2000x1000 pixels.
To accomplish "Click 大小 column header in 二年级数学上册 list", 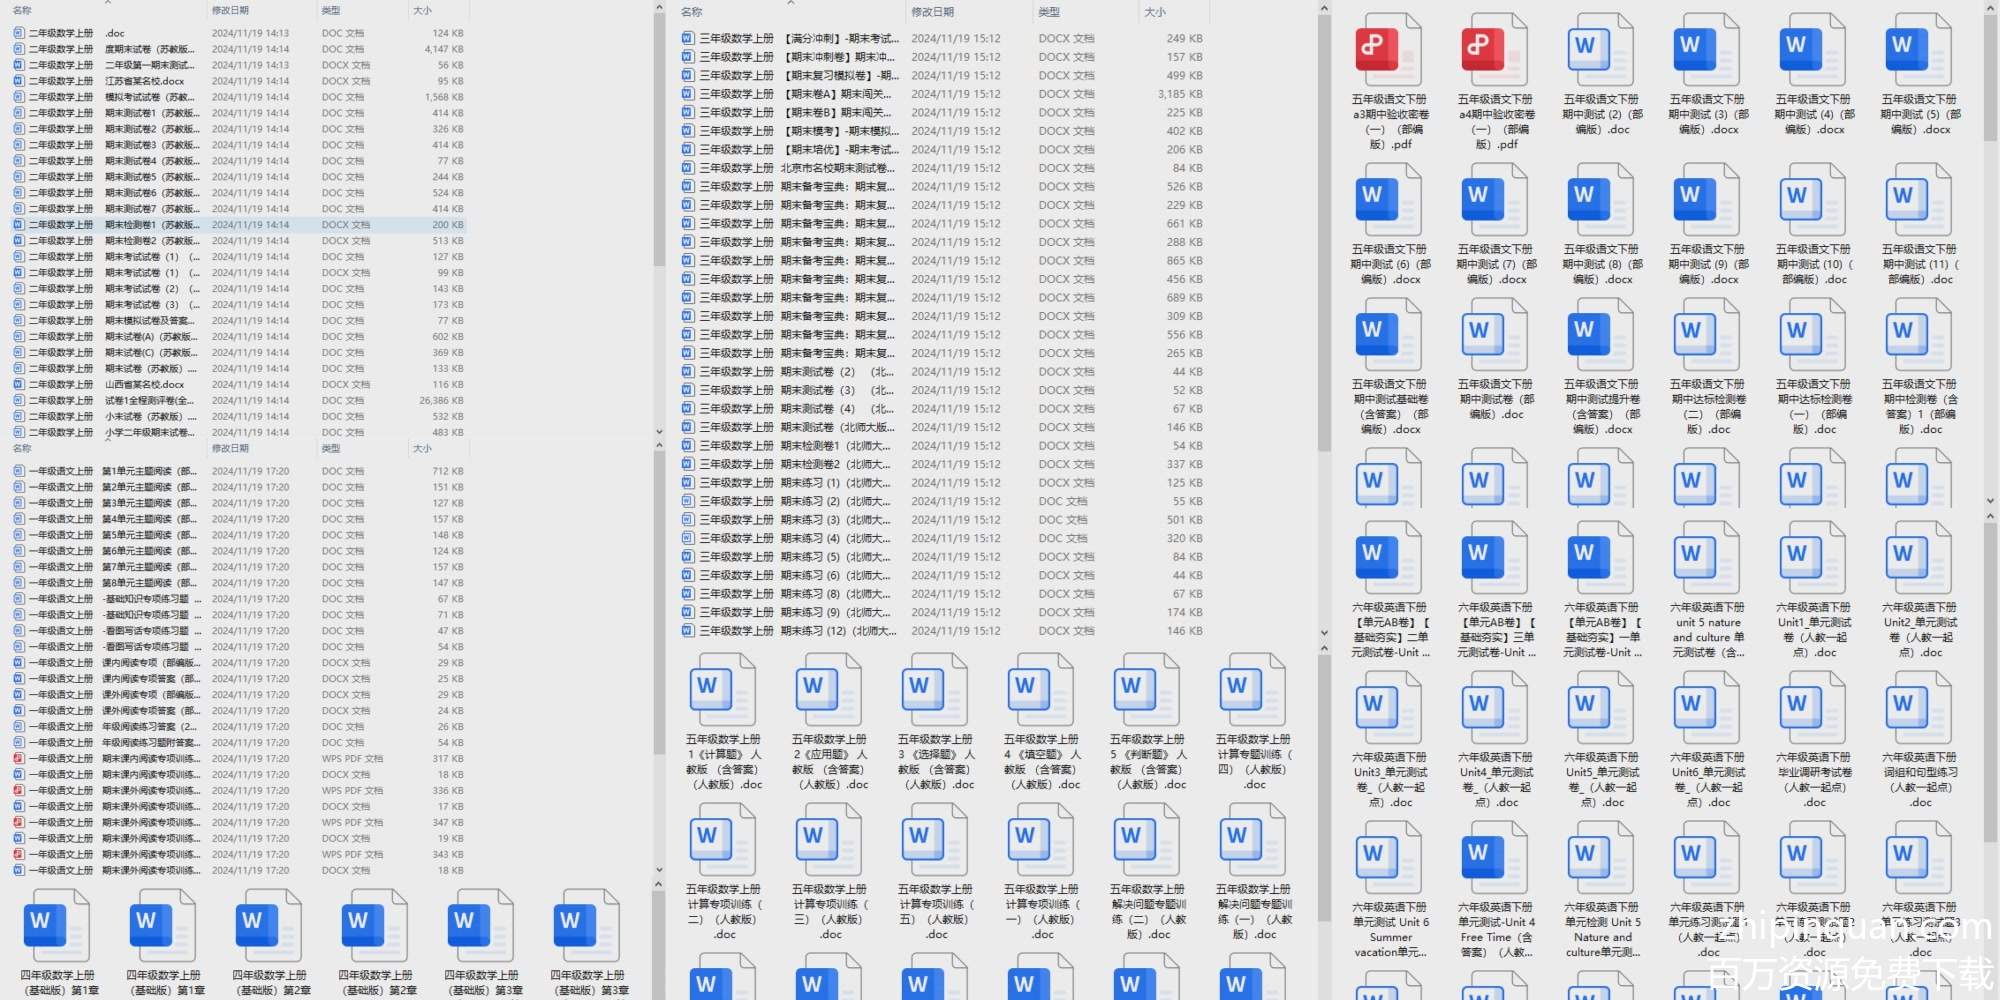I will [423, 11].
